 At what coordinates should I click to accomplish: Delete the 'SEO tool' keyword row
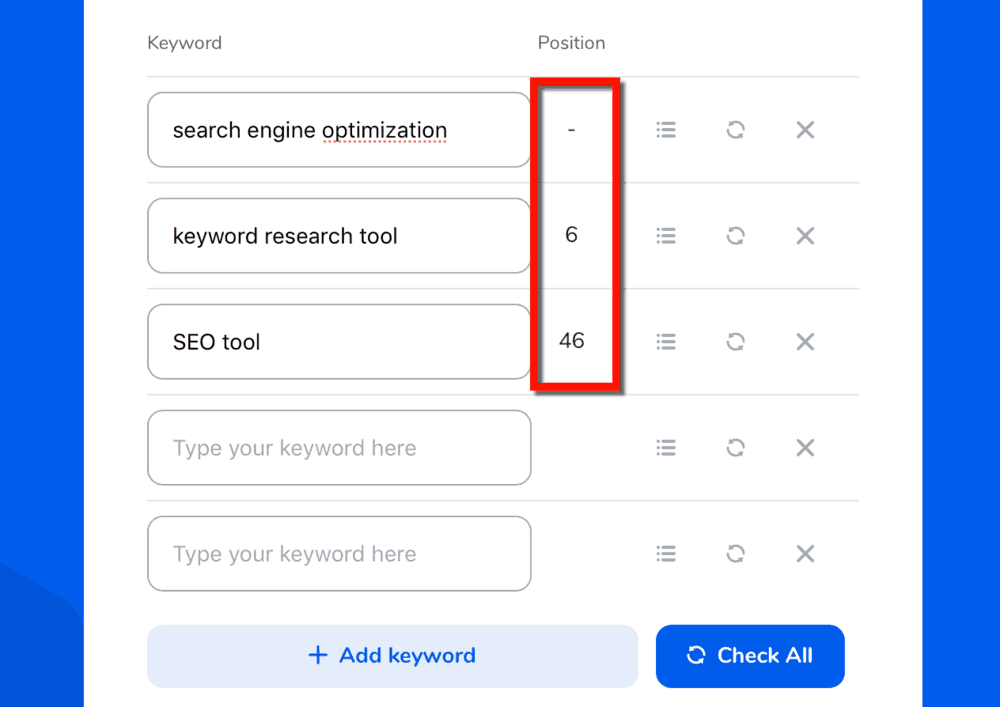click(x=804, y=341)
